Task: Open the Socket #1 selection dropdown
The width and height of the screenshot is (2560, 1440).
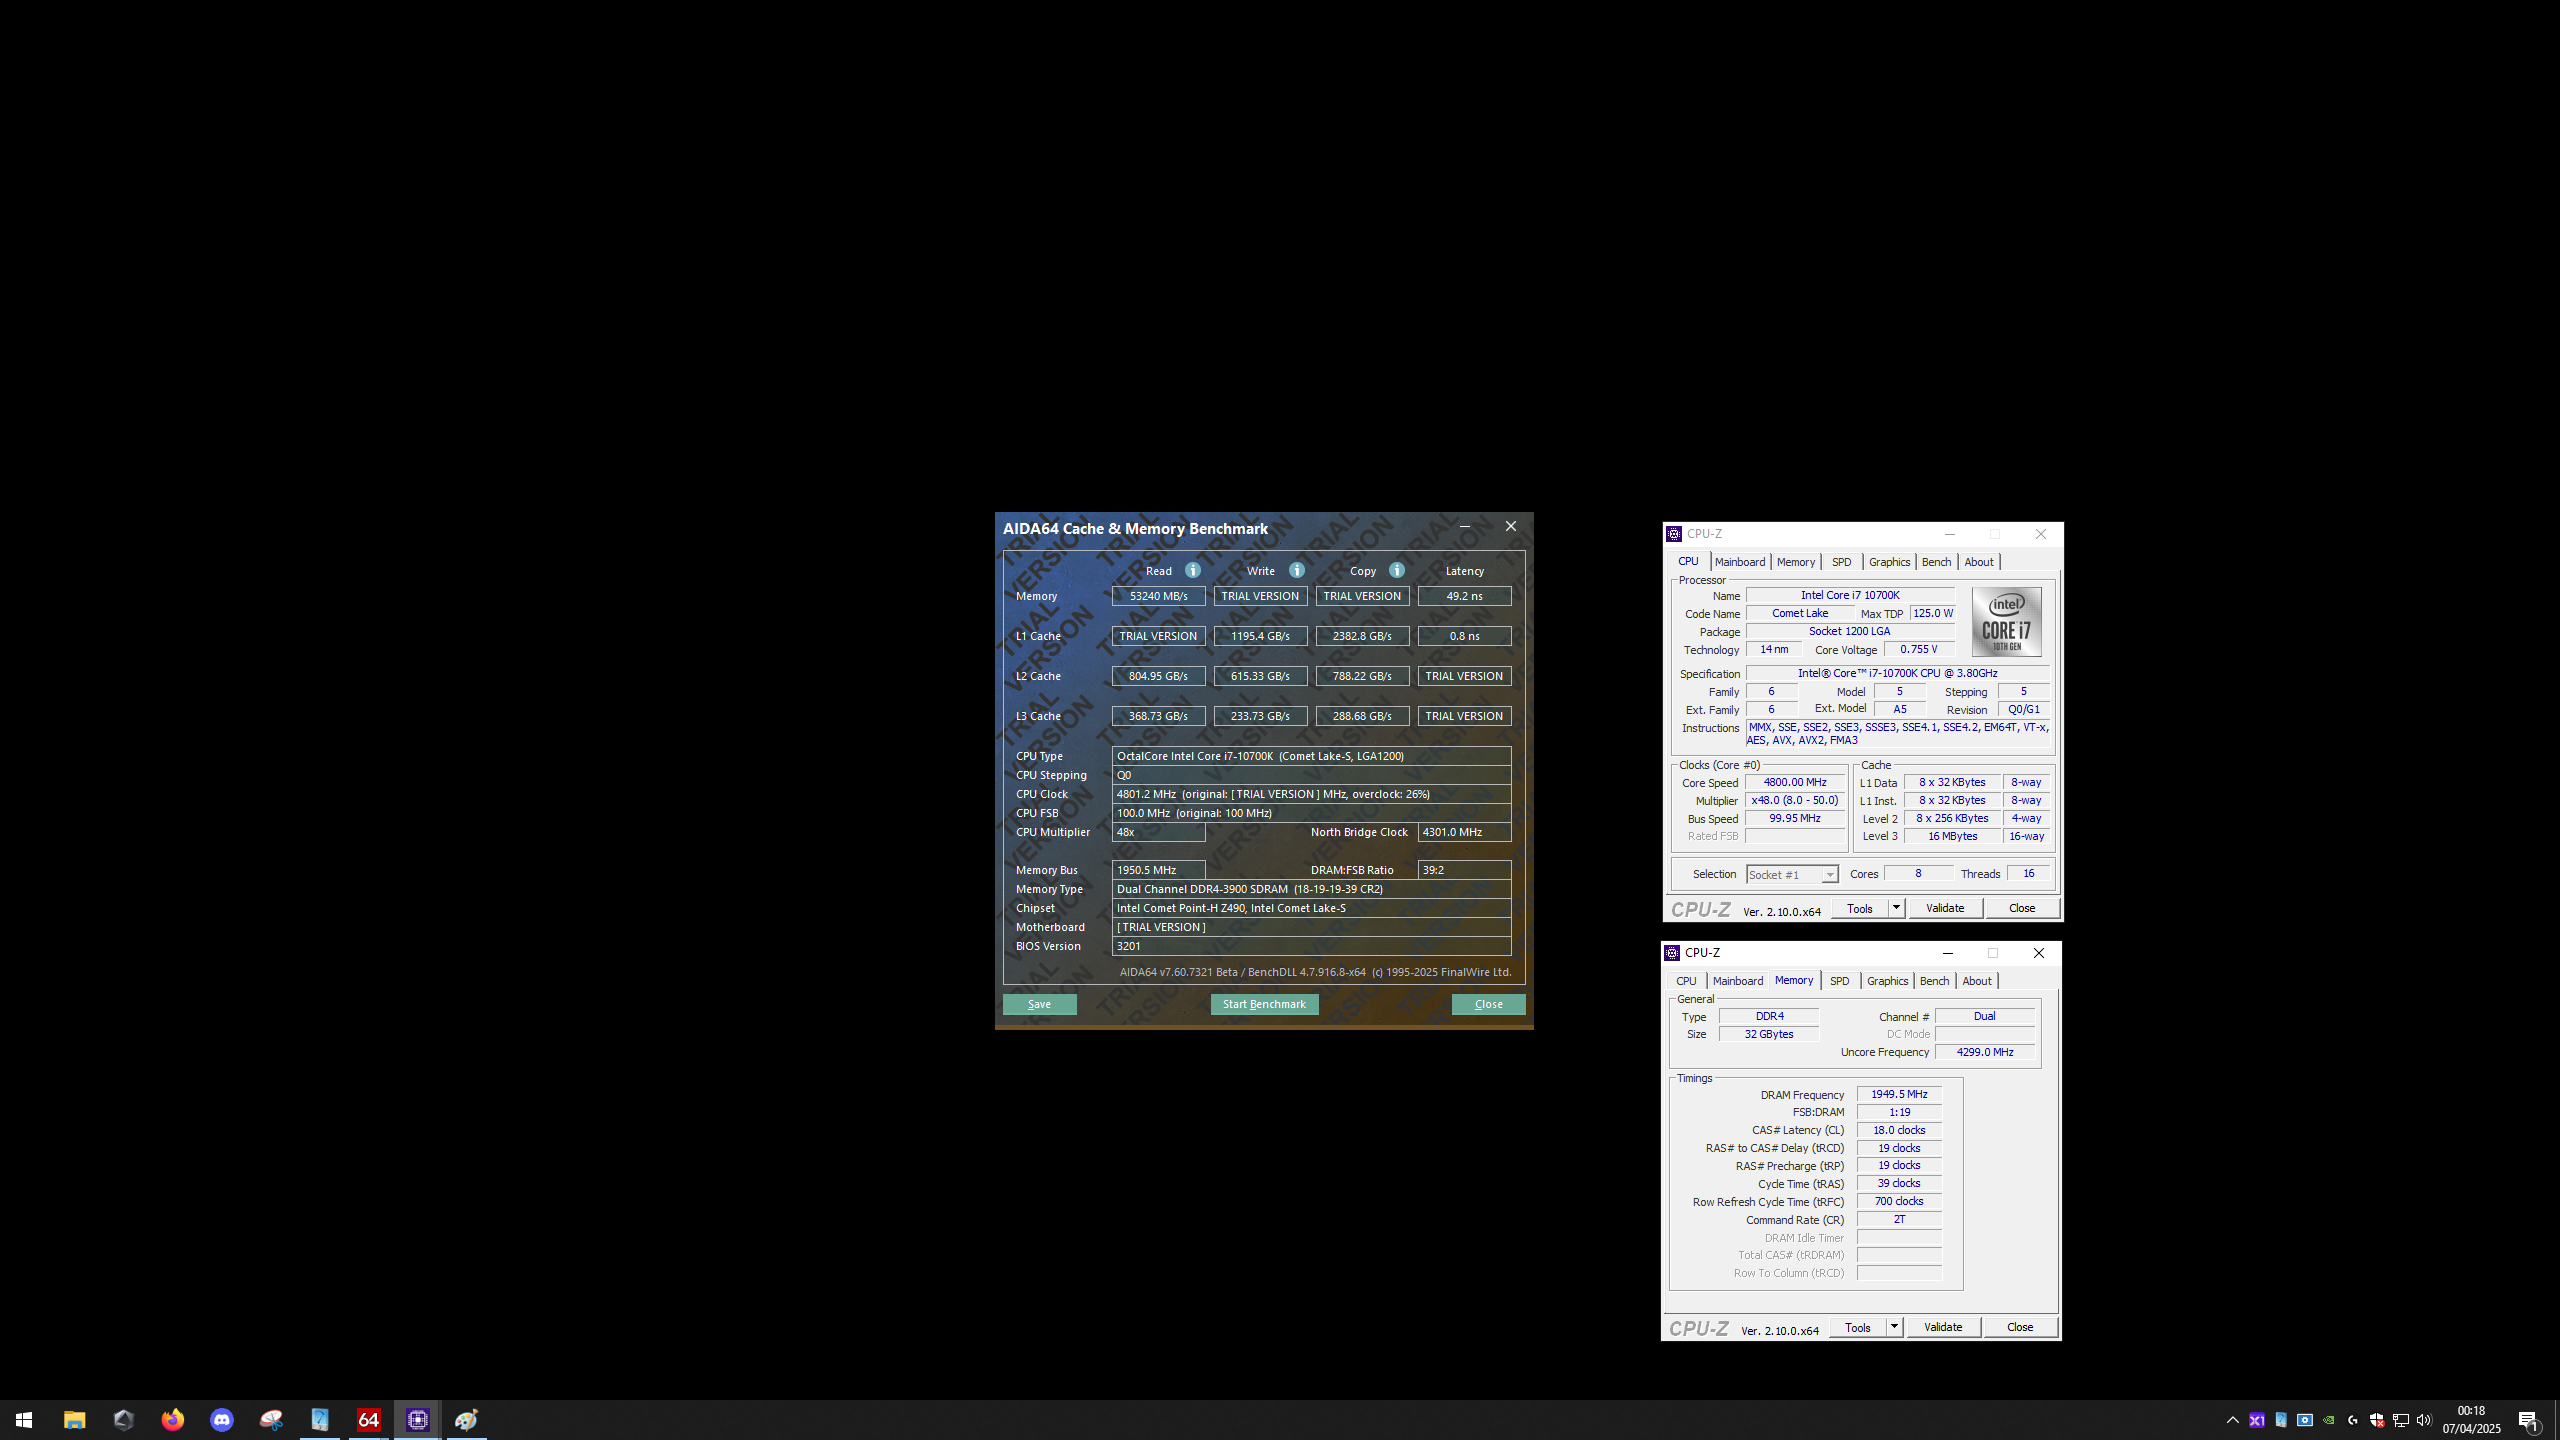Action: (1792, 875)
